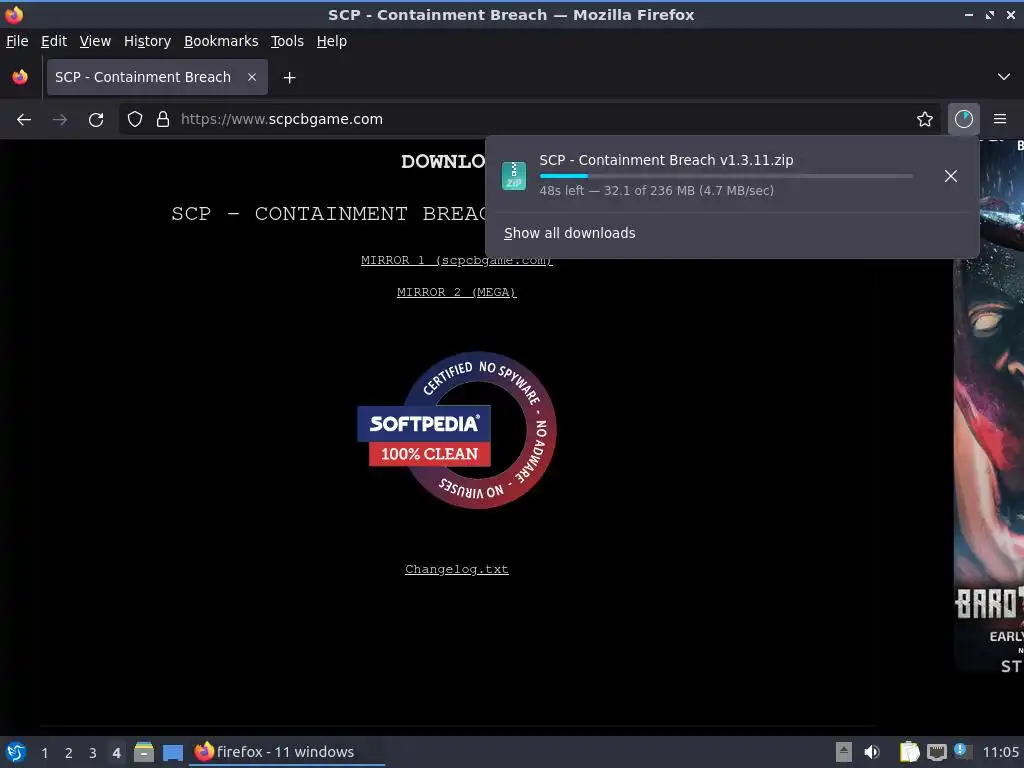Screen dimensions: 1024x768
Task: Switch to workspace 1
Action: pos(44,753)
